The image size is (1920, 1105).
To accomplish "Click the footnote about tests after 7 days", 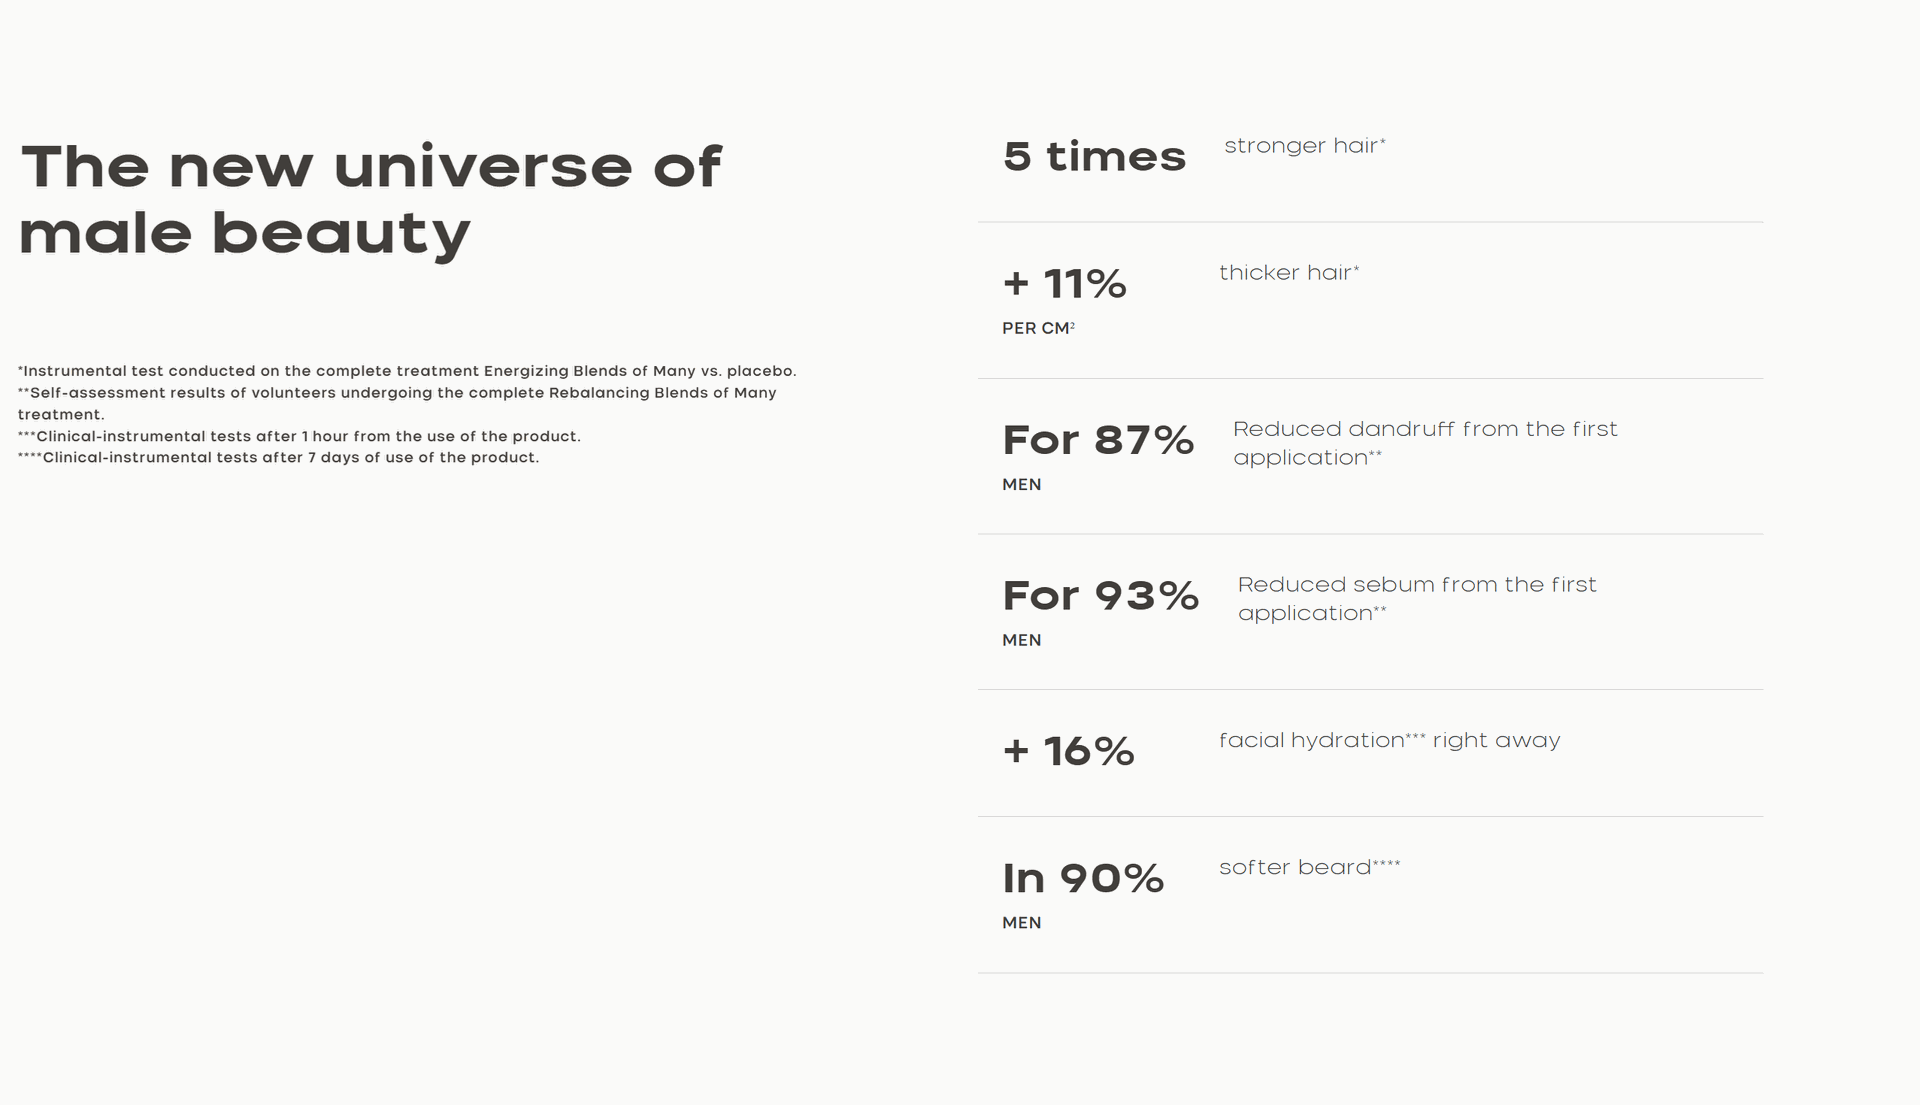I will pos(278,458).
